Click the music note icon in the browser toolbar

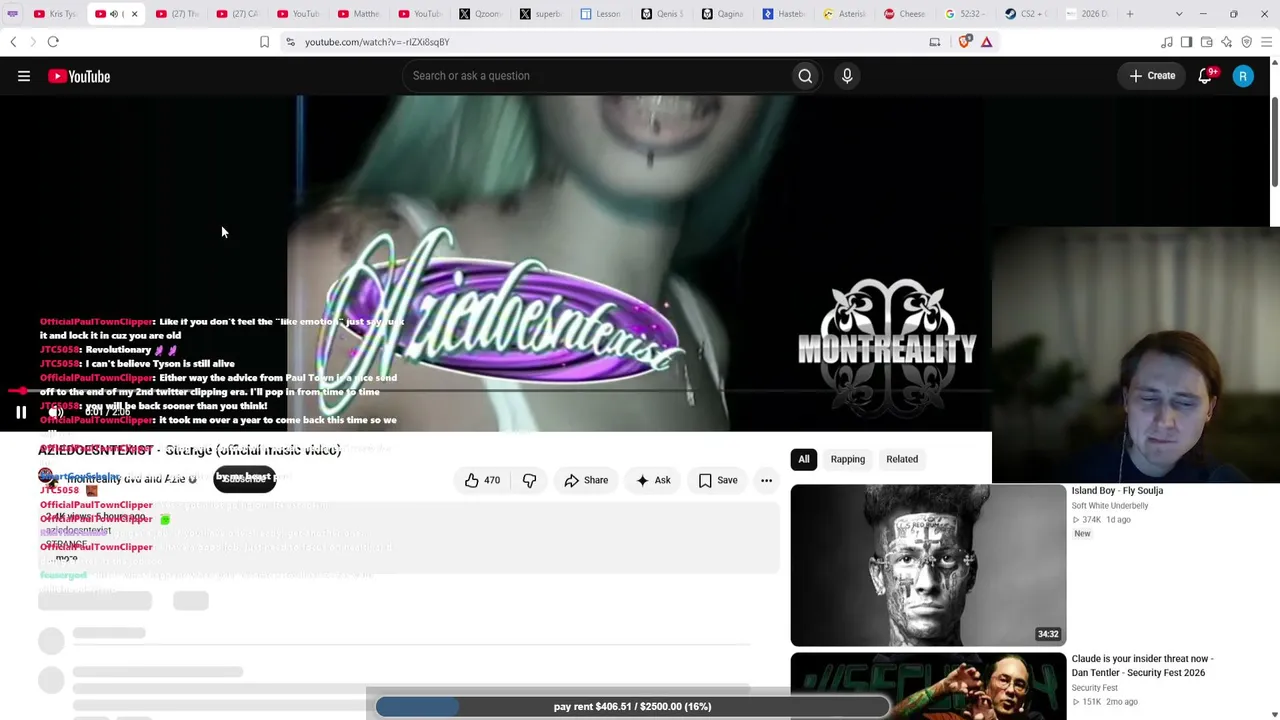coord(1167,42)
